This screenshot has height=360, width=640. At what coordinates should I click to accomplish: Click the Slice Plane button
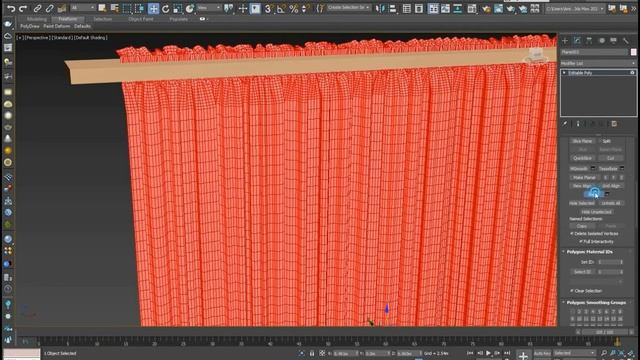(x=582, y=141)
